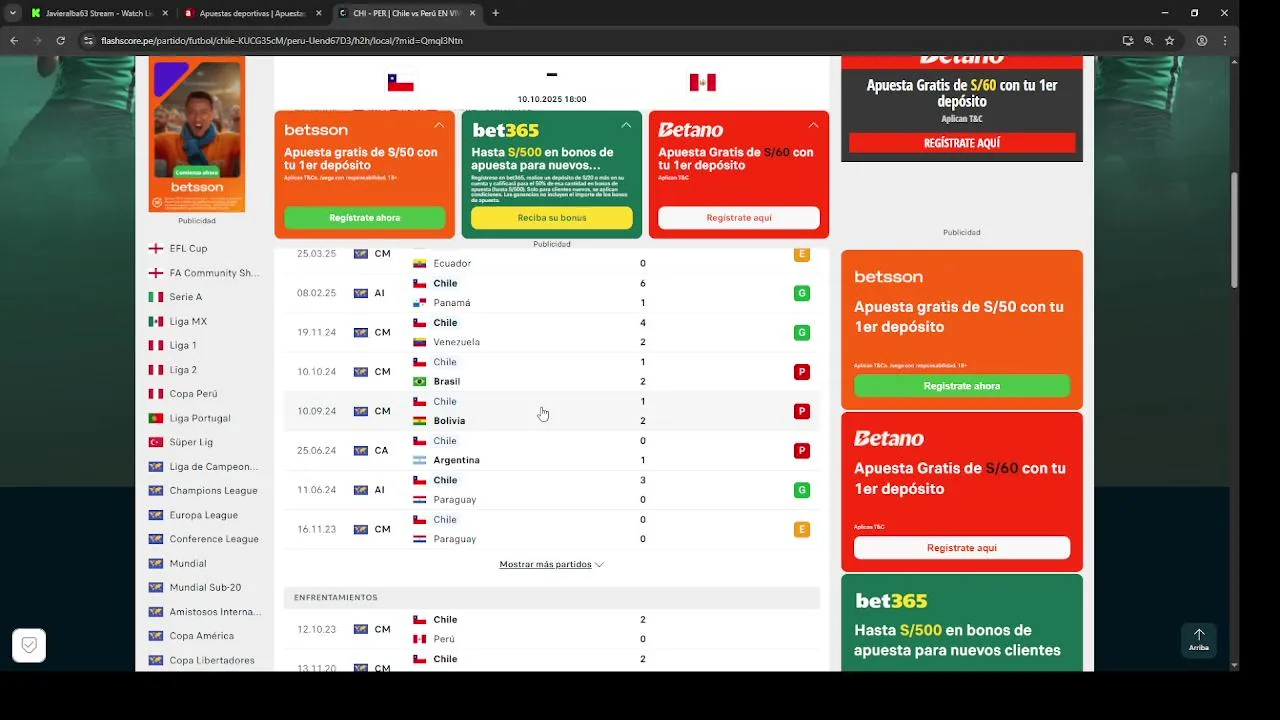The image size is (1280, 720).
Task: Open the Europa League sidebar link
Action: [x=203, y=515]
